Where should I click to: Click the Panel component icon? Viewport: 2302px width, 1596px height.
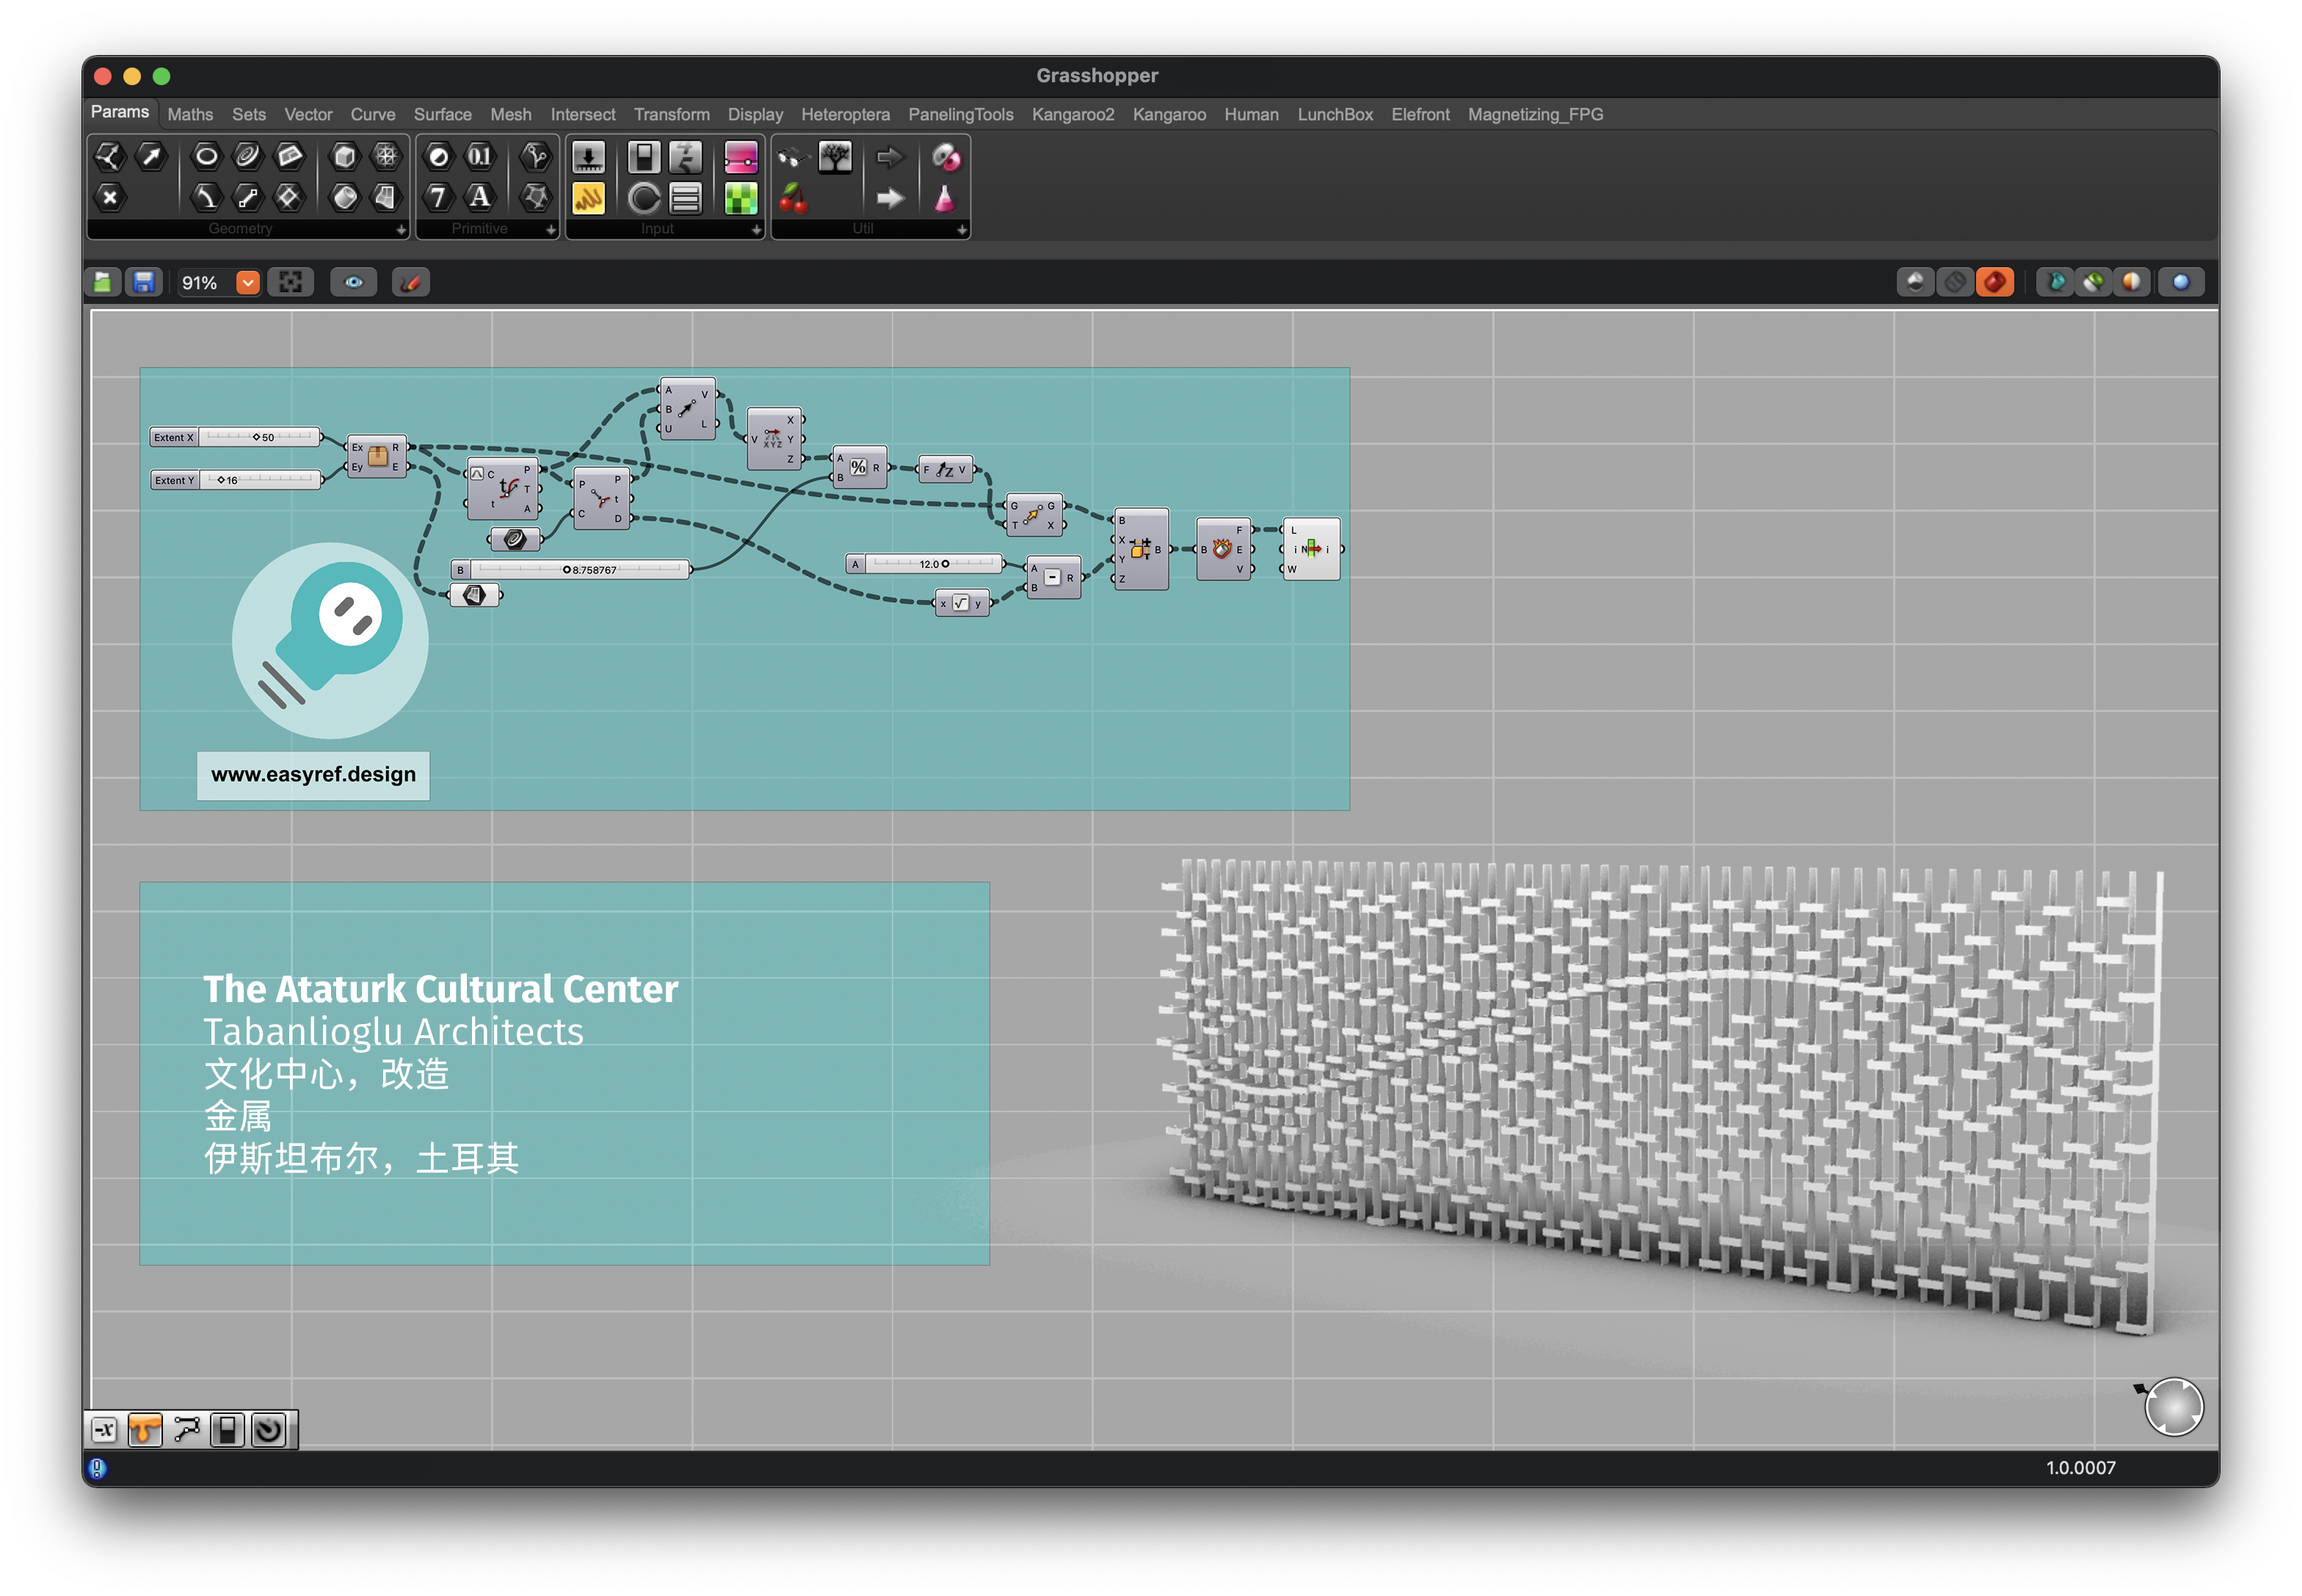click(588, 198)
